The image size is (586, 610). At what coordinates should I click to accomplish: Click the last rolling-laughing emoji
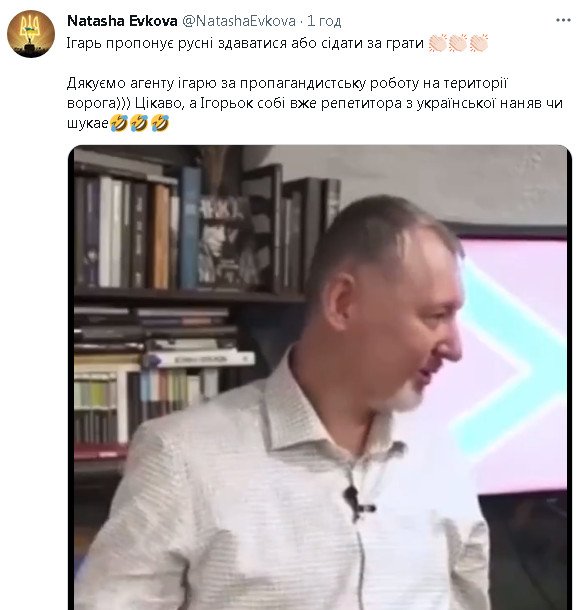tap(160, 123)
